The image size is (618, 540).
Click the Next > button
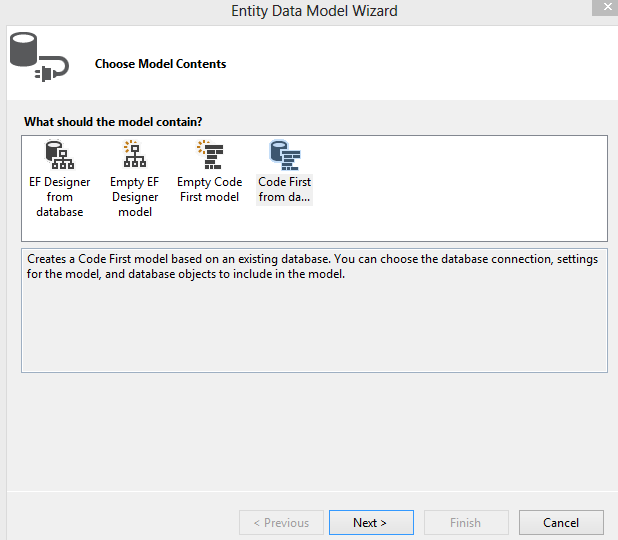[371, 522]
